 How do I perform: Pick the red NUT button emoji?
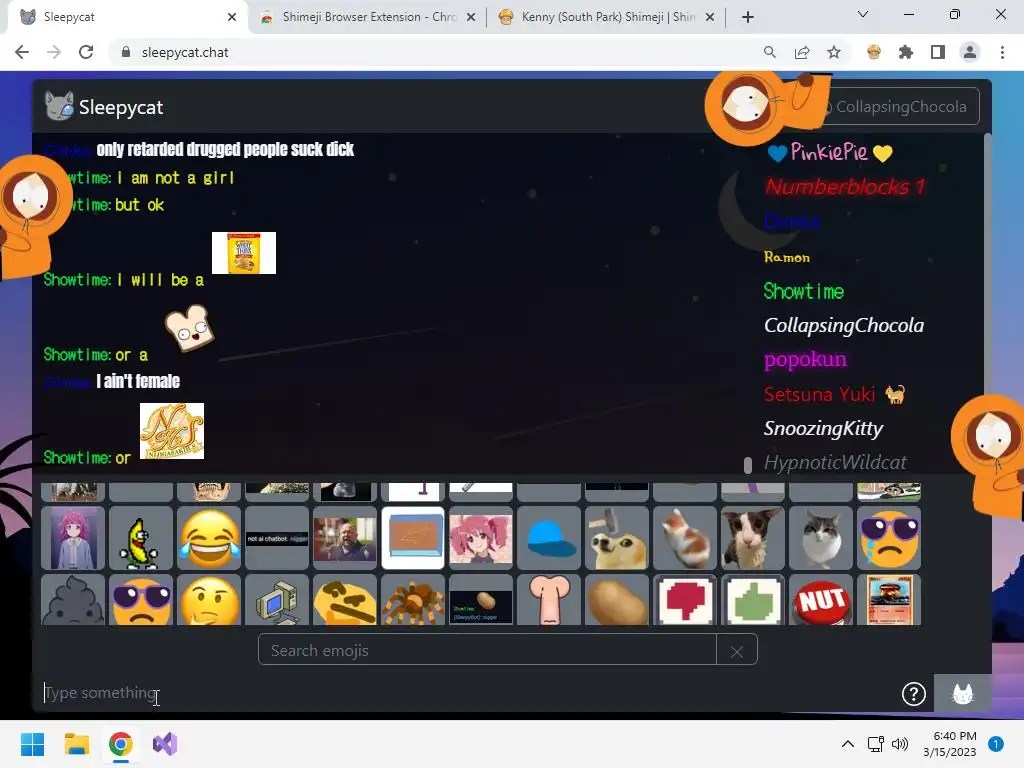[x=821, y=600]
